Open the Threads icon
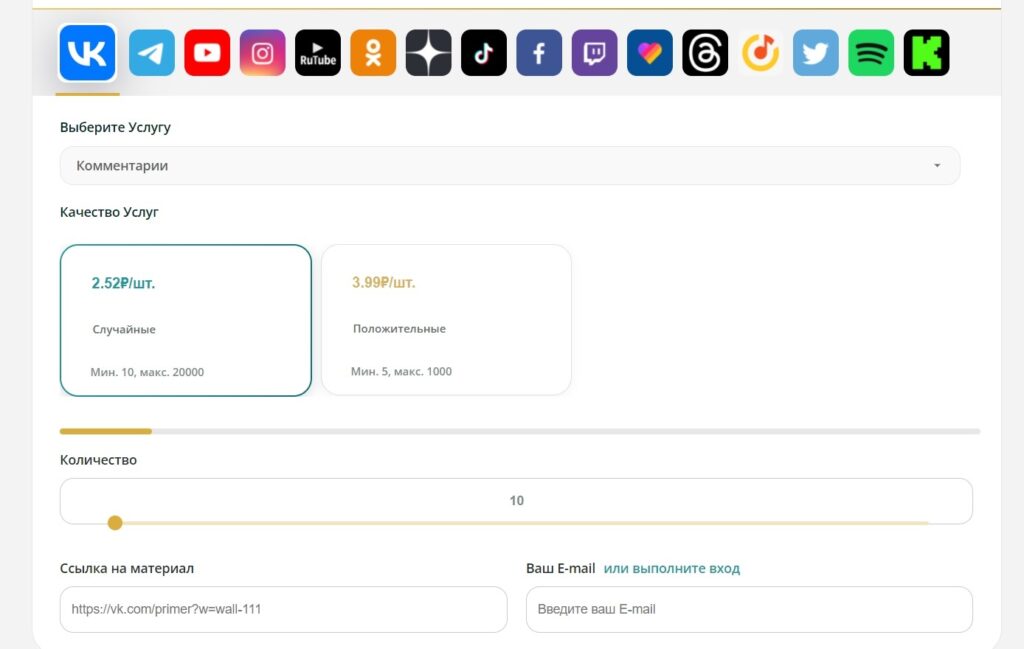Image resolution: width=1024 pixels, height=649 pixels. click(x=705, y=53)
